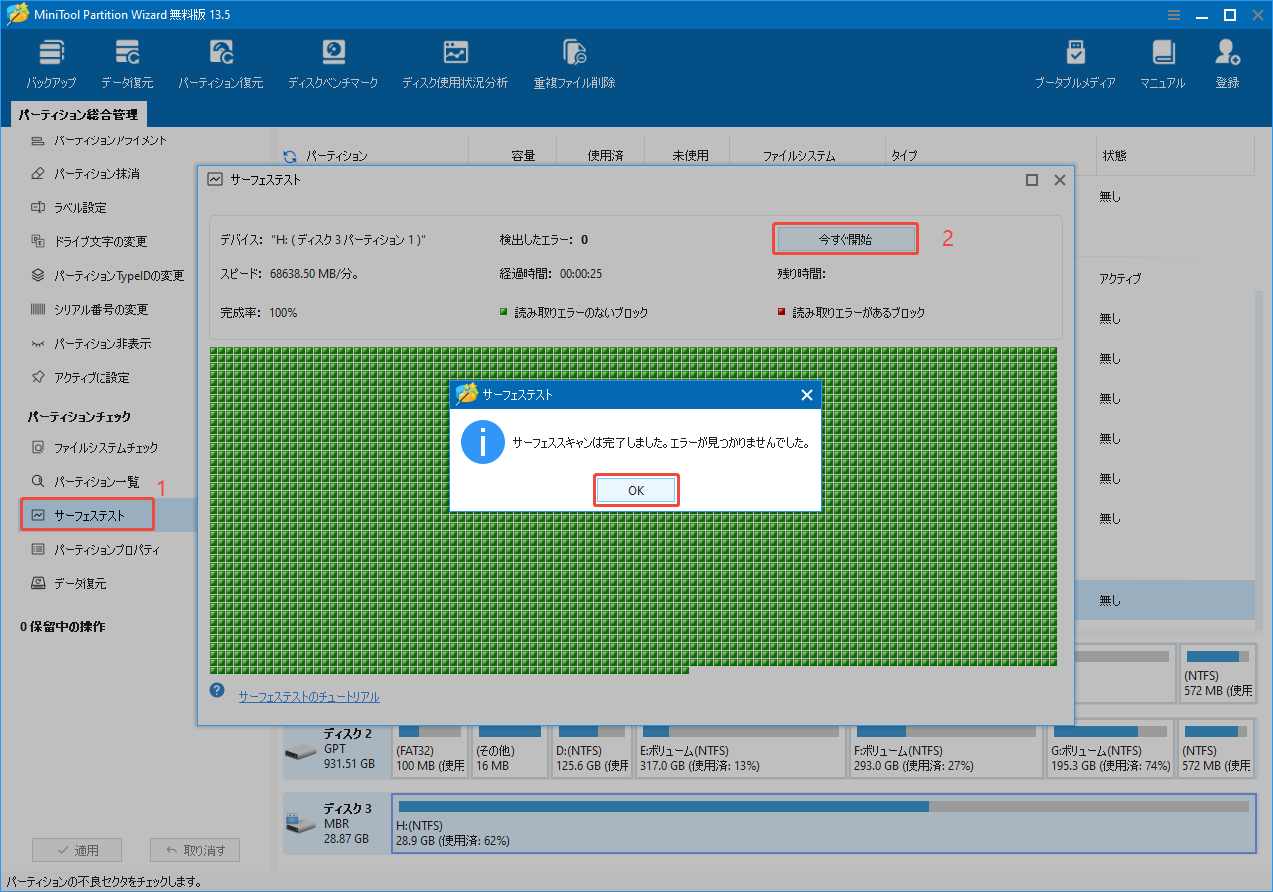Confirm with the OK button
The height and width of the screenshot is (892, 1273).
point(635,489)
